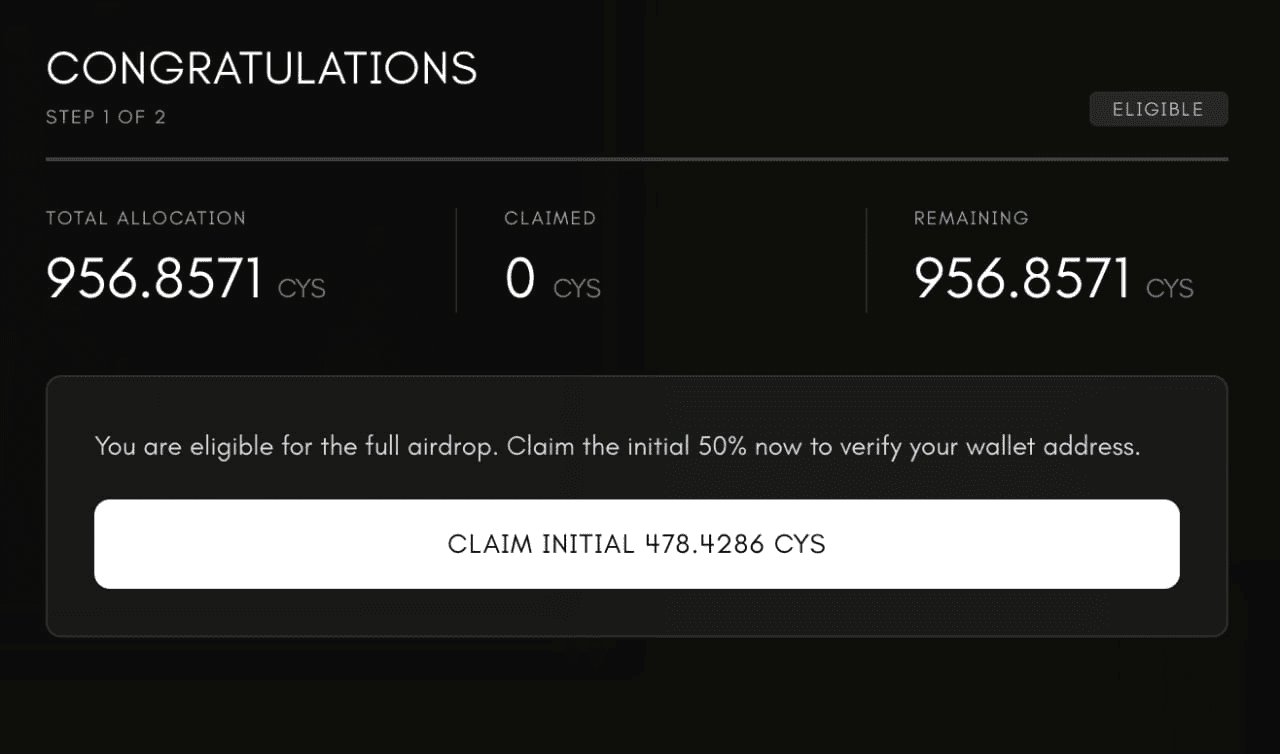The image size is (1280, 754).
Task: Select the remaining value 956.8571
Action: 1022,279
